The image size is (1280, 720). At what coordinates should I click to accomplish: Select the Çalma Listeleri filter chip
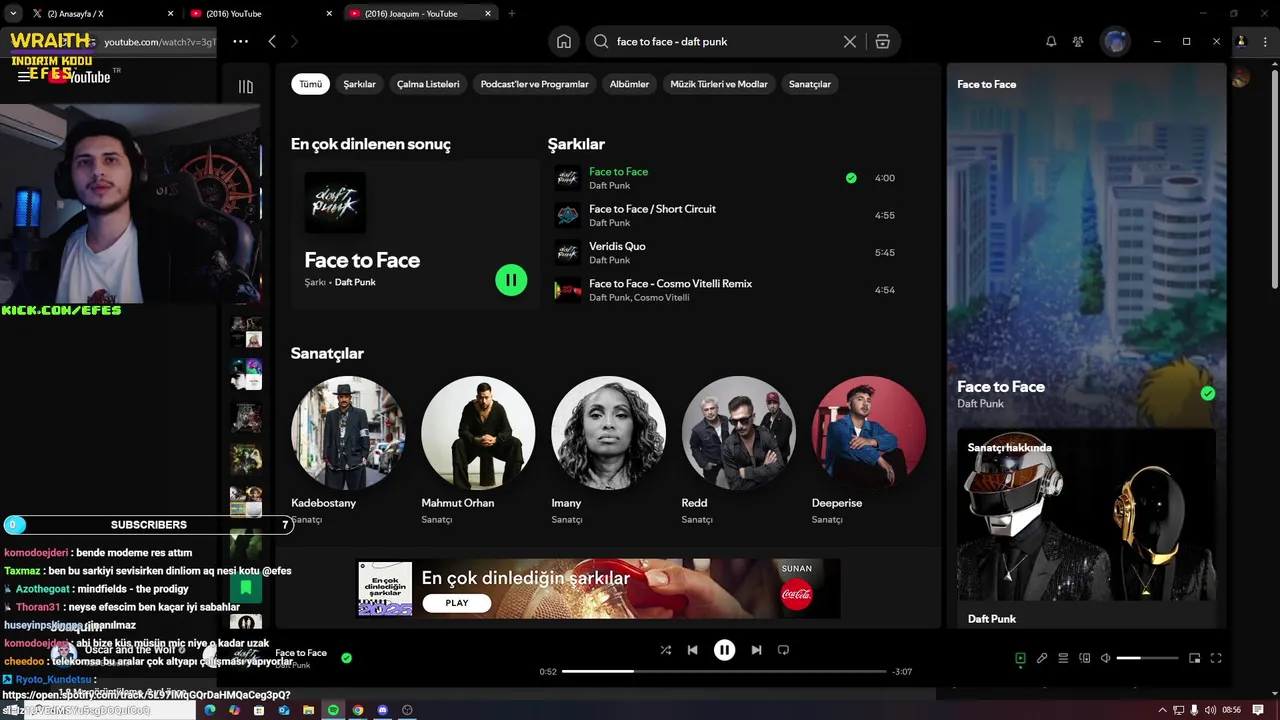point(428,84)
